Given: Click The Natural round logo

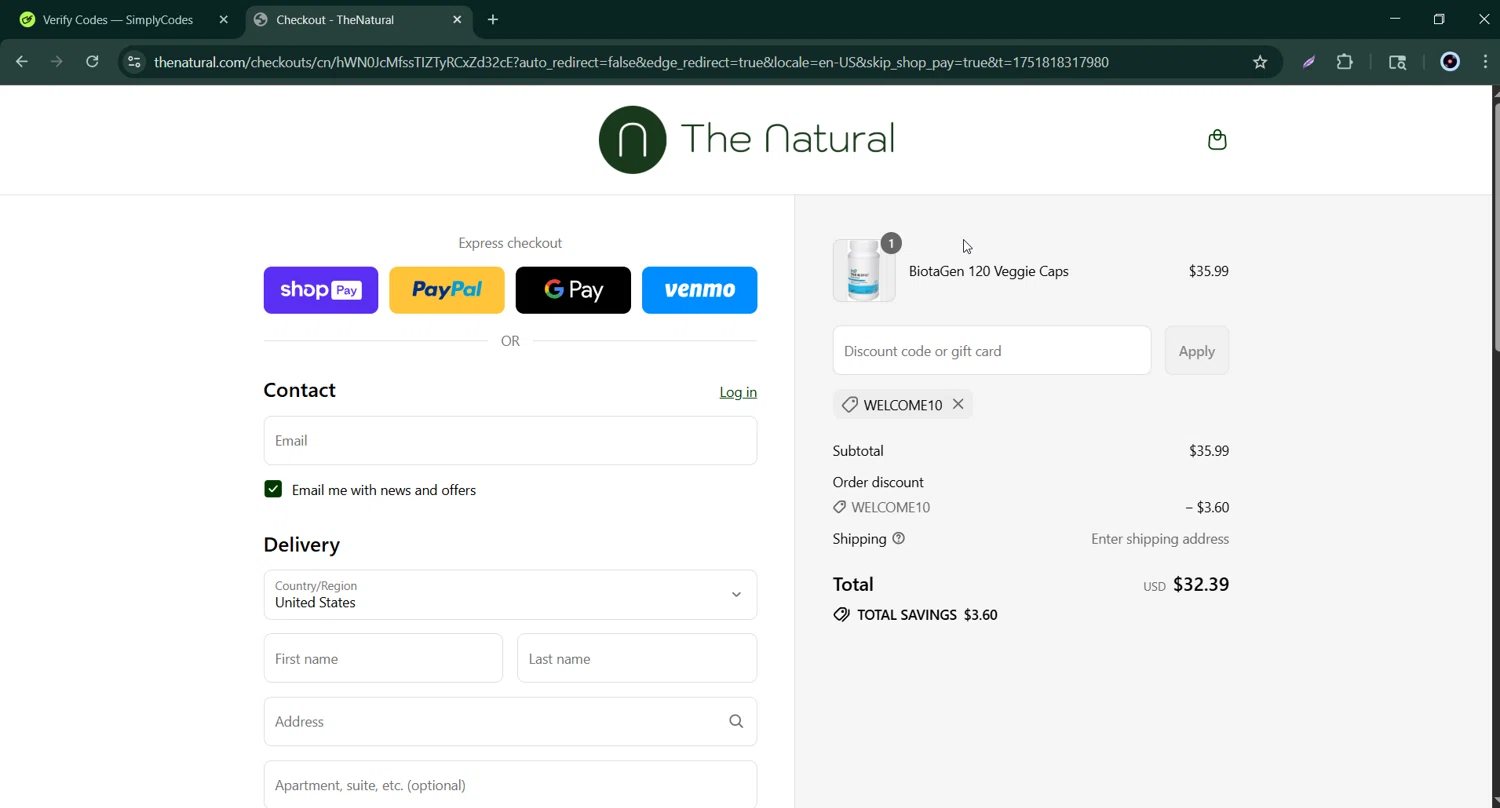Looking at the screenshot, I should (632, 140).
